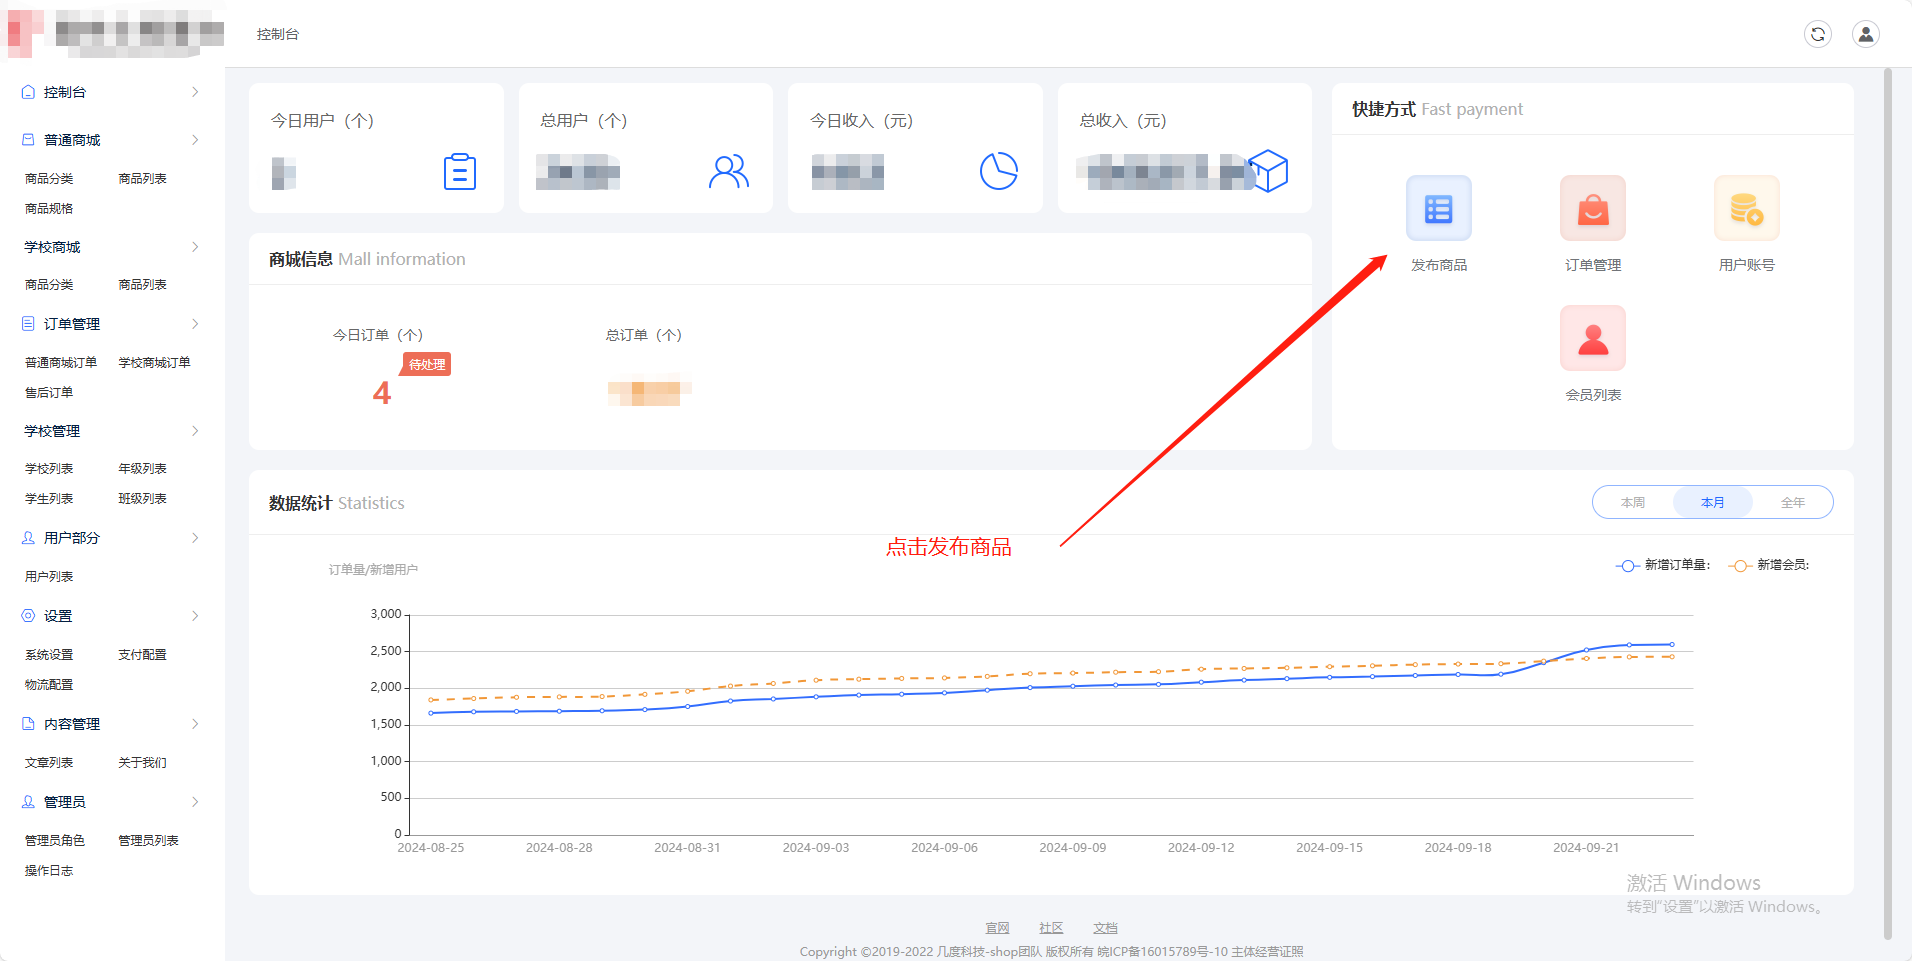Collapse the 普通商城 sidebar section

click(x=195, y=140)
